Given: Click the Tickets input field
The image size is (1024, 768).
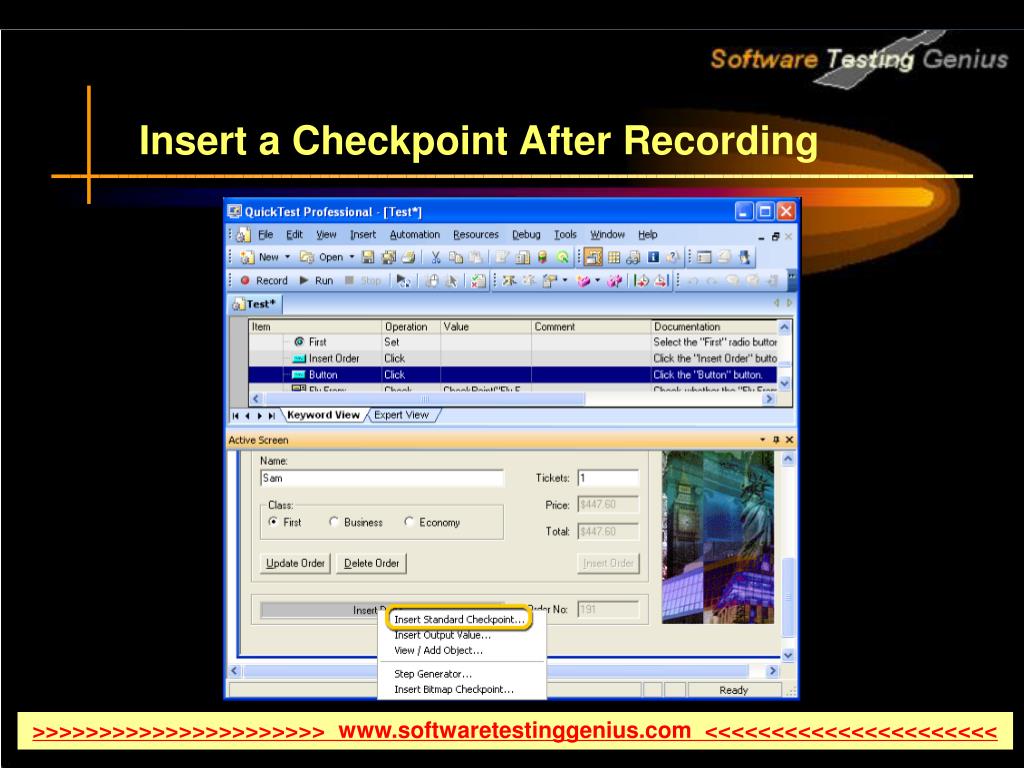Looking at the screenshot, I should [608, 478].
